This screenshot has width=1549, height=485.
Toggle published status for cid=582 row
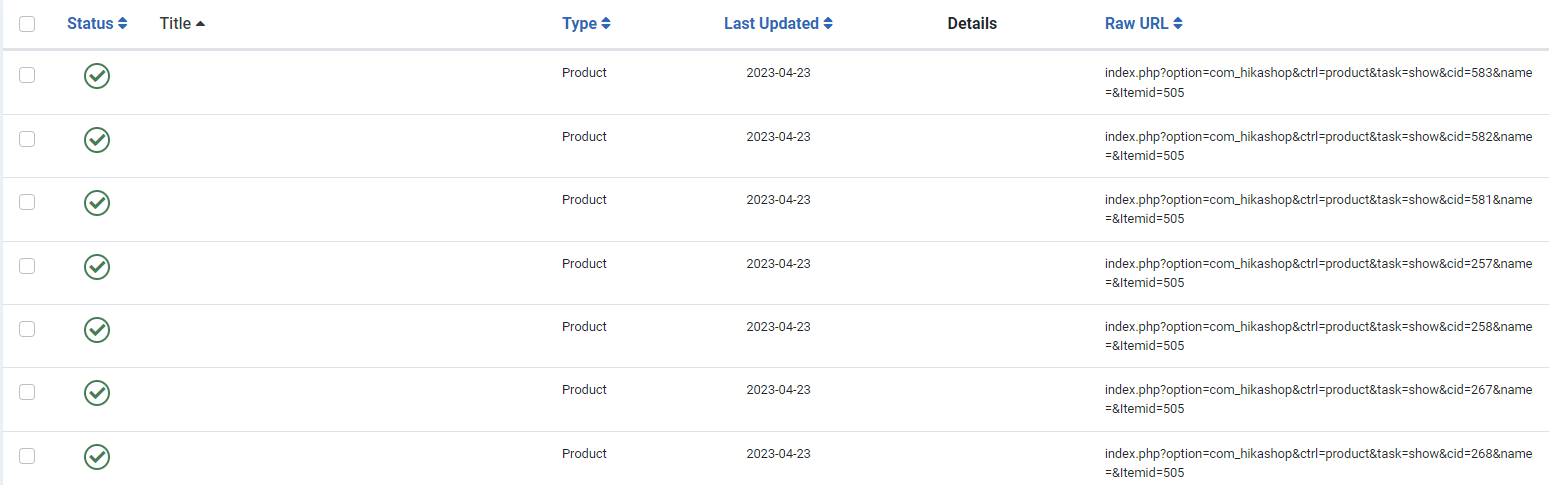tap(97, 140)
